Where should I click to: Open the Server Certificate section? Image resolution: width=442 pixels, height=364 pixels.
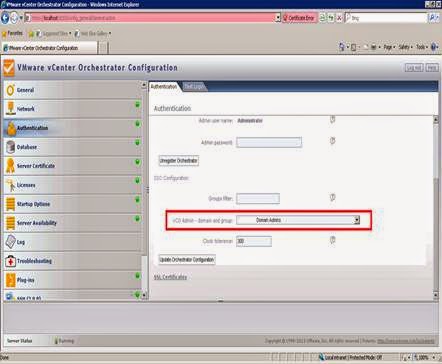[73, 166]
